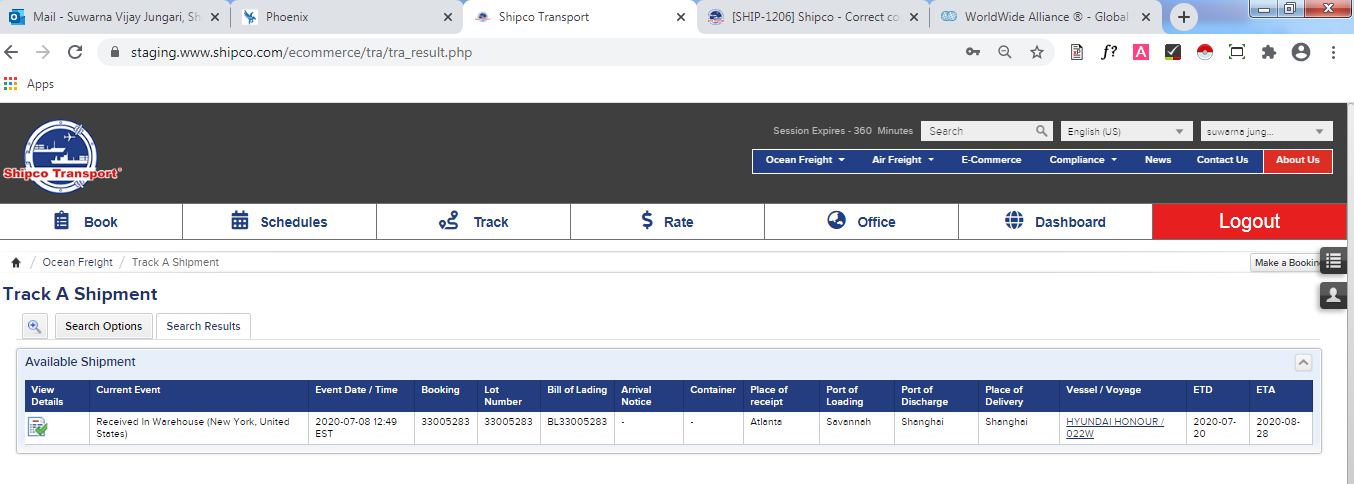Open the View Details icon for booking 33005283
Screen dimensions: 1354x484
(38, 427)
